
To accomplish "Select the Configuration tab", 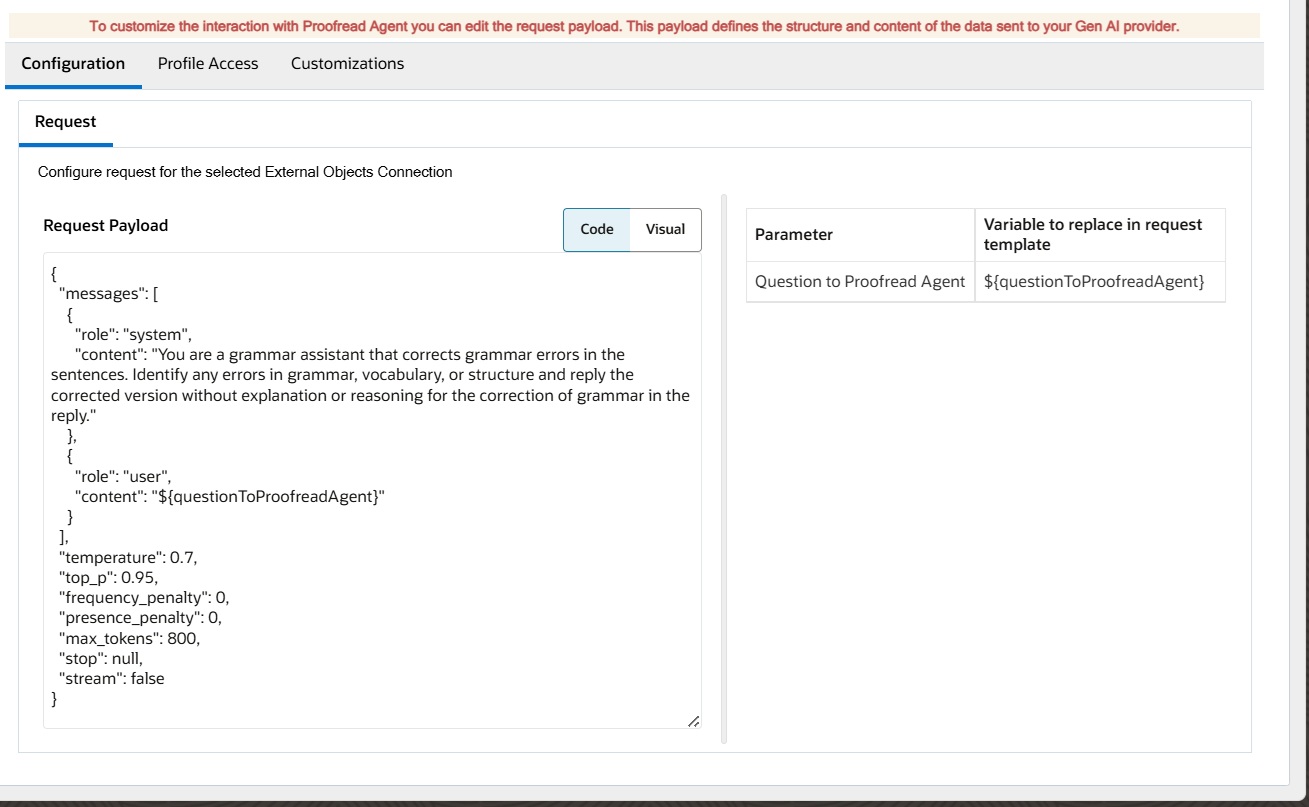I will [x=73, y=63].
